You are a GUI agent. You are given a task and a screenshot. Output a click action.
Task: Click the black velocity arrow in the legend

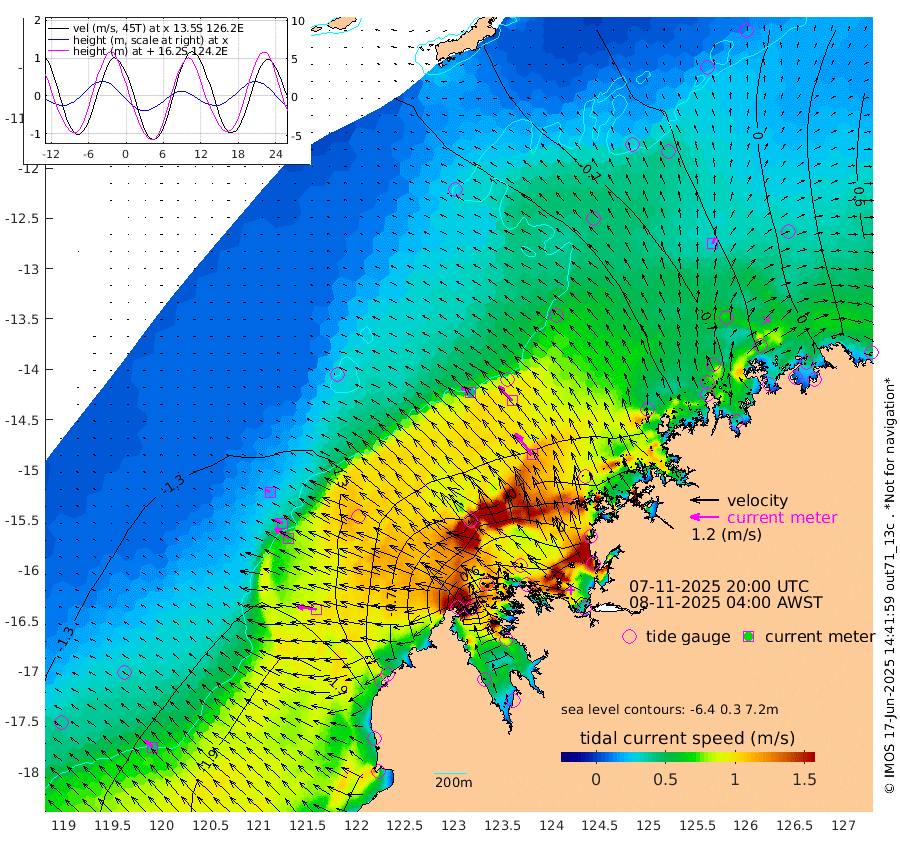tap(704, 500)
